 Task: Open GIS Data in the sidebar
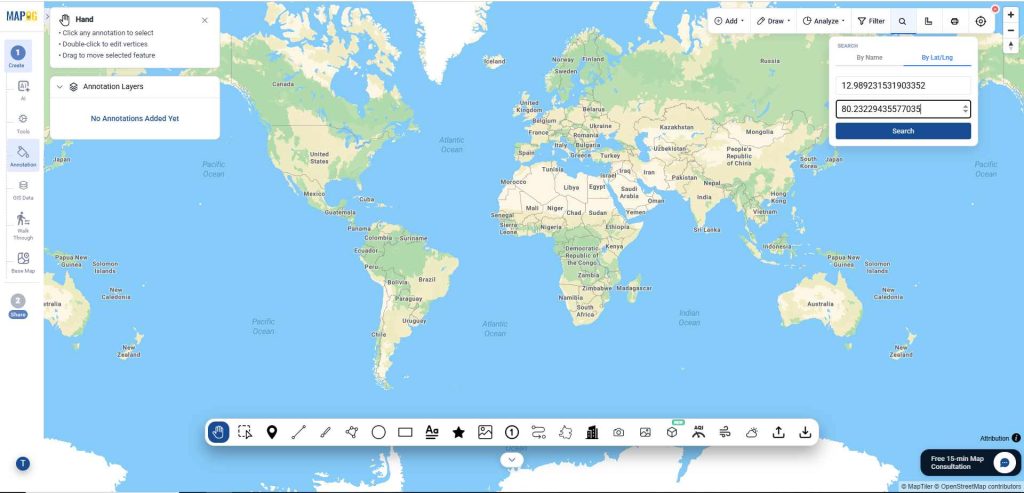click(23, 190)
